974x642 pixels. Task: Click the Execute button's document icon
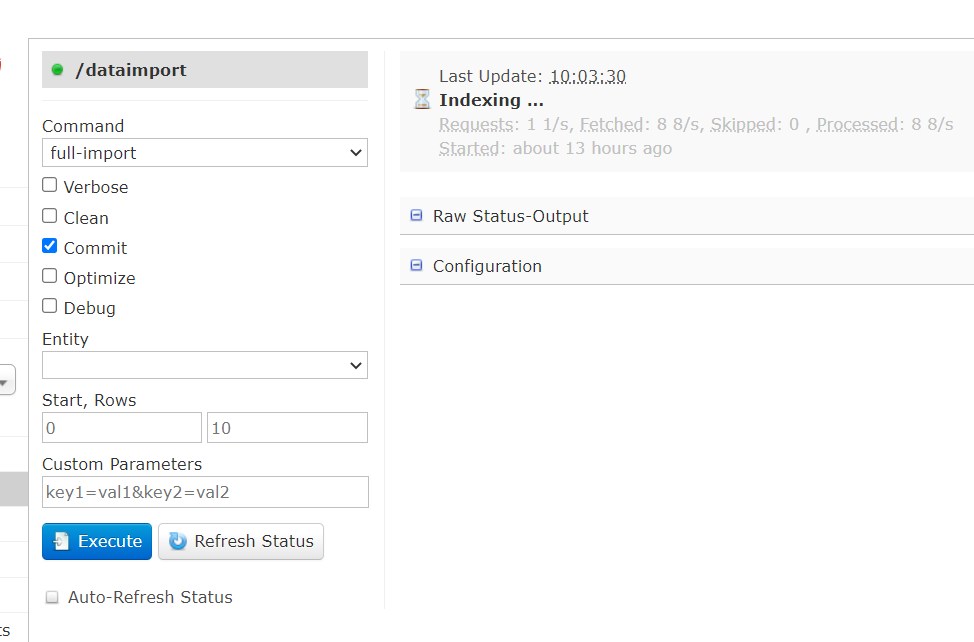(x=60, y=541)
